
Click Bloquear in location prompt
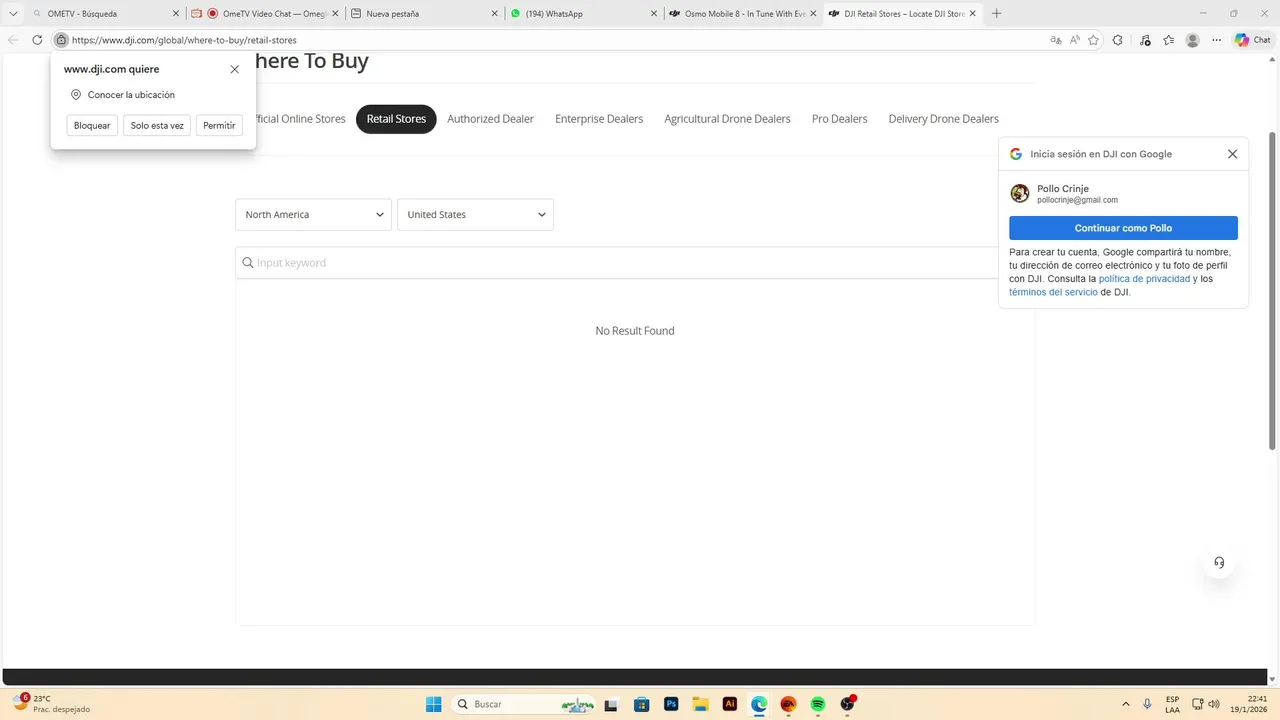point(92,125)
